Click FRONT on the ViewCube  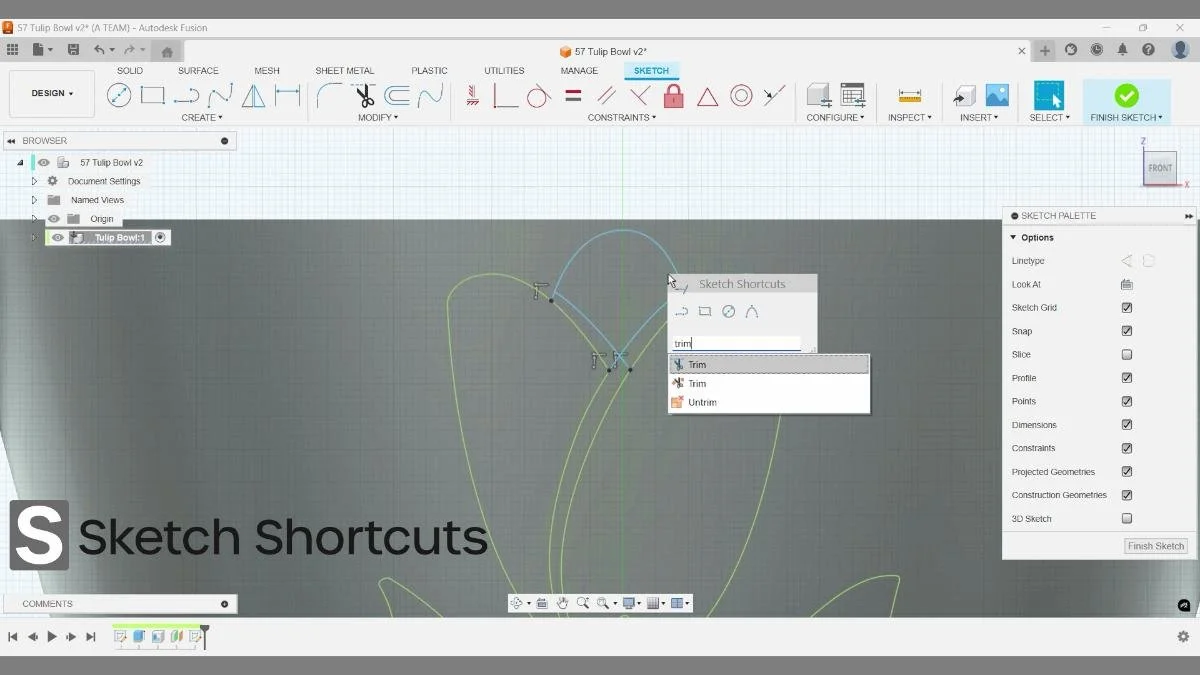pos(1159,168)
